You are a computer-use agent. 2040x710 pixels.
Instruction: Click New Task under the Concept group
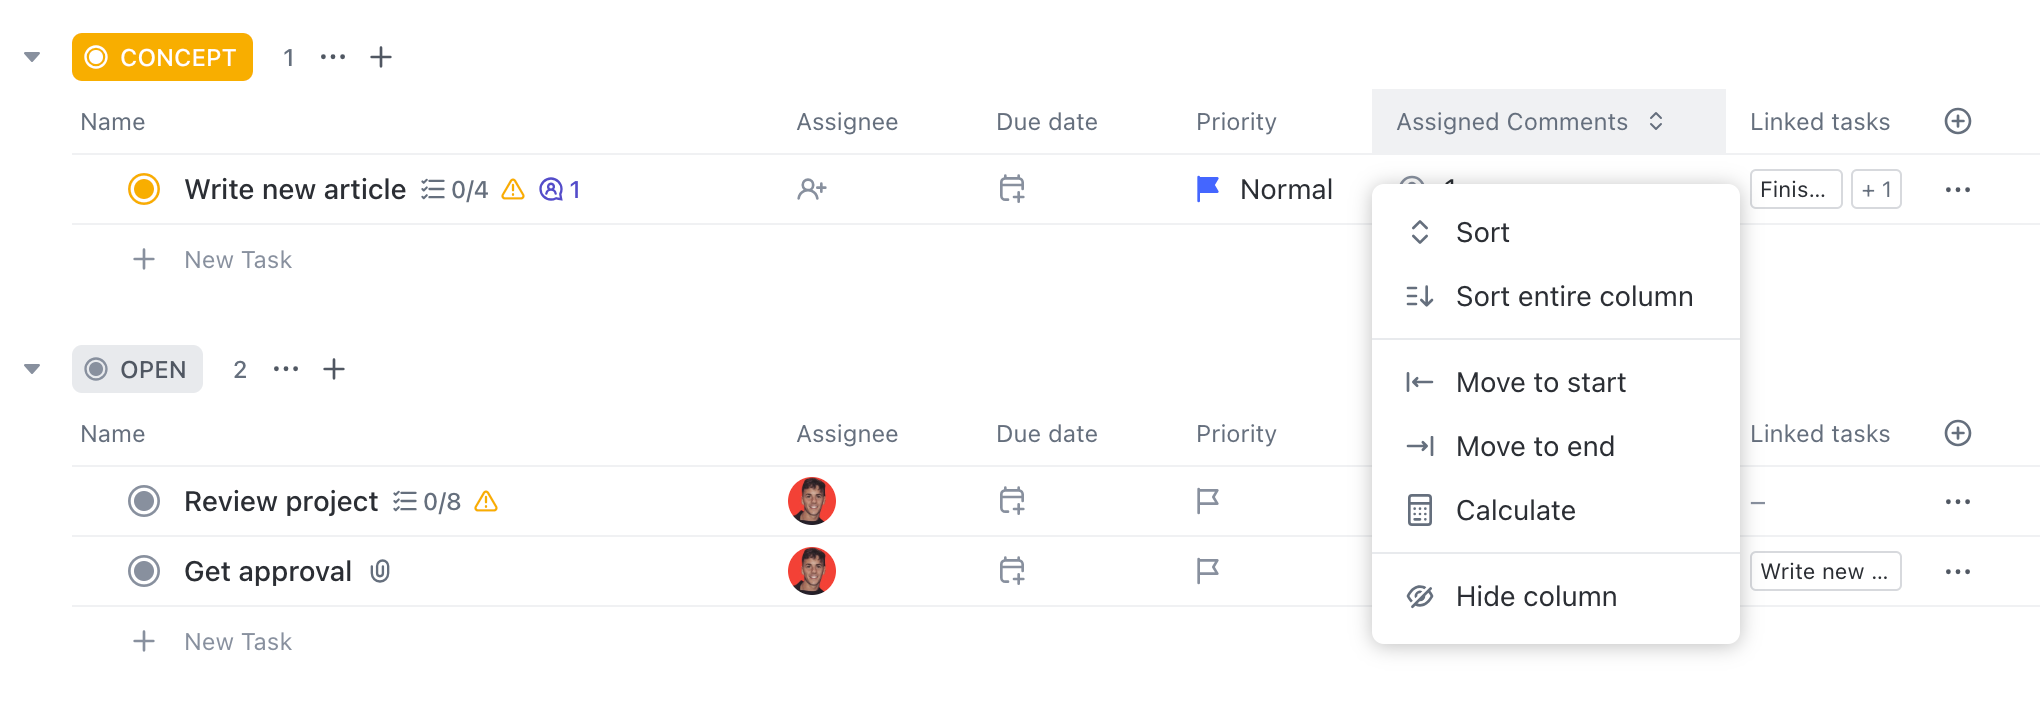[x=238, y=260]
